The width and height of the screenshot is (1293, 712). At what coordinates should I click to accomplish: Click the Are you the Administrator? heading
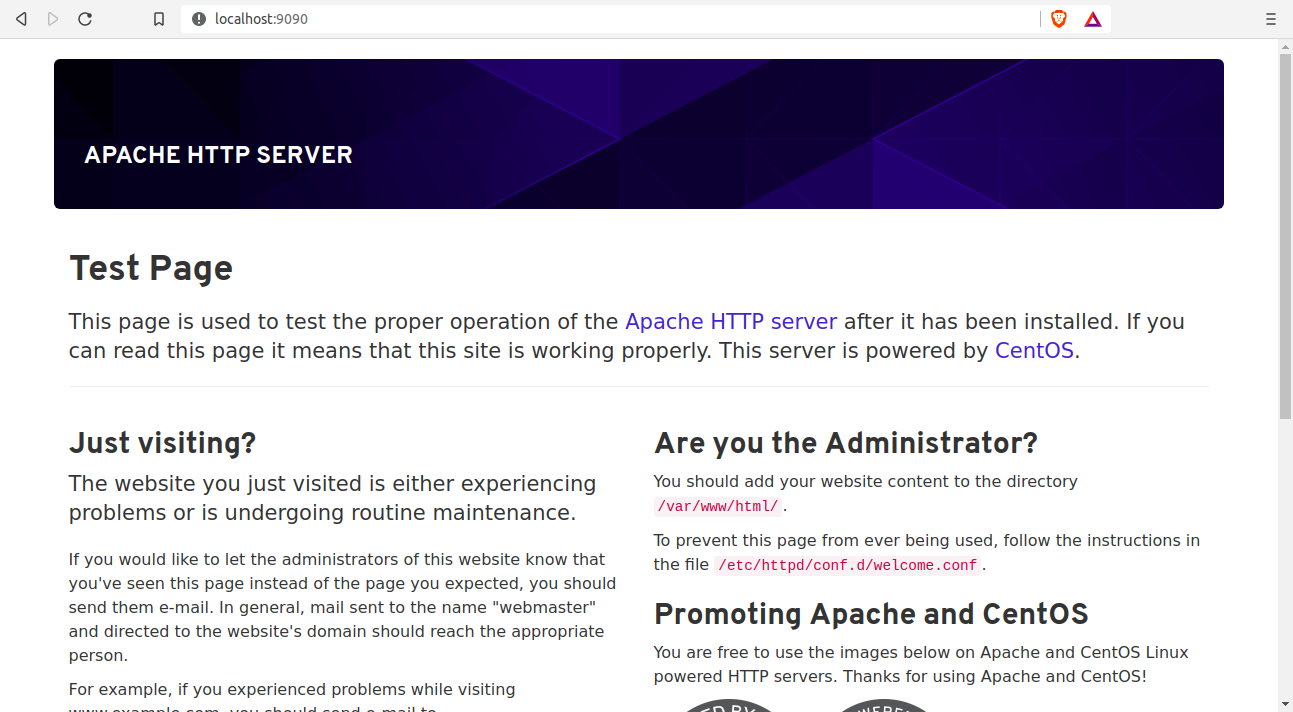[x=846, y=443]
